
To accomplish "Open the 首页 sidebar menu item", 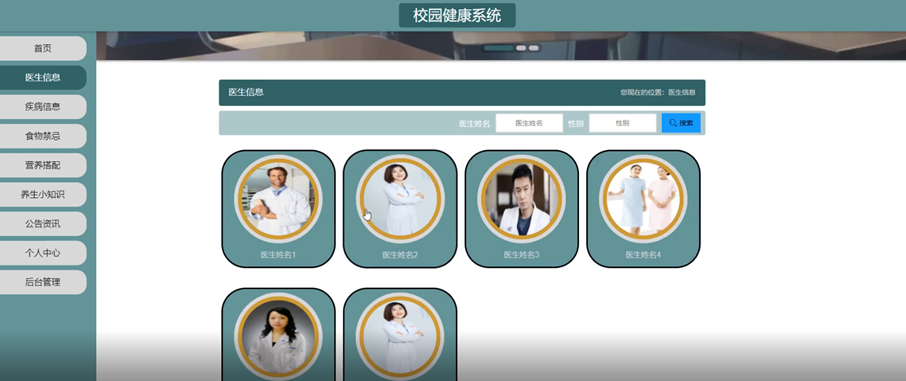I will pos(42,49).
